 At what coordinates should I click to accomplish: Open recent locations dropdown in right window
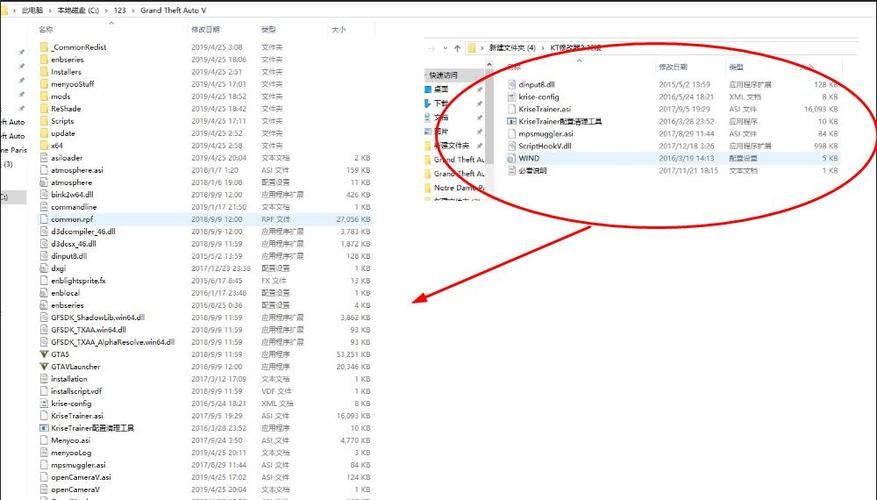(445, 49)
